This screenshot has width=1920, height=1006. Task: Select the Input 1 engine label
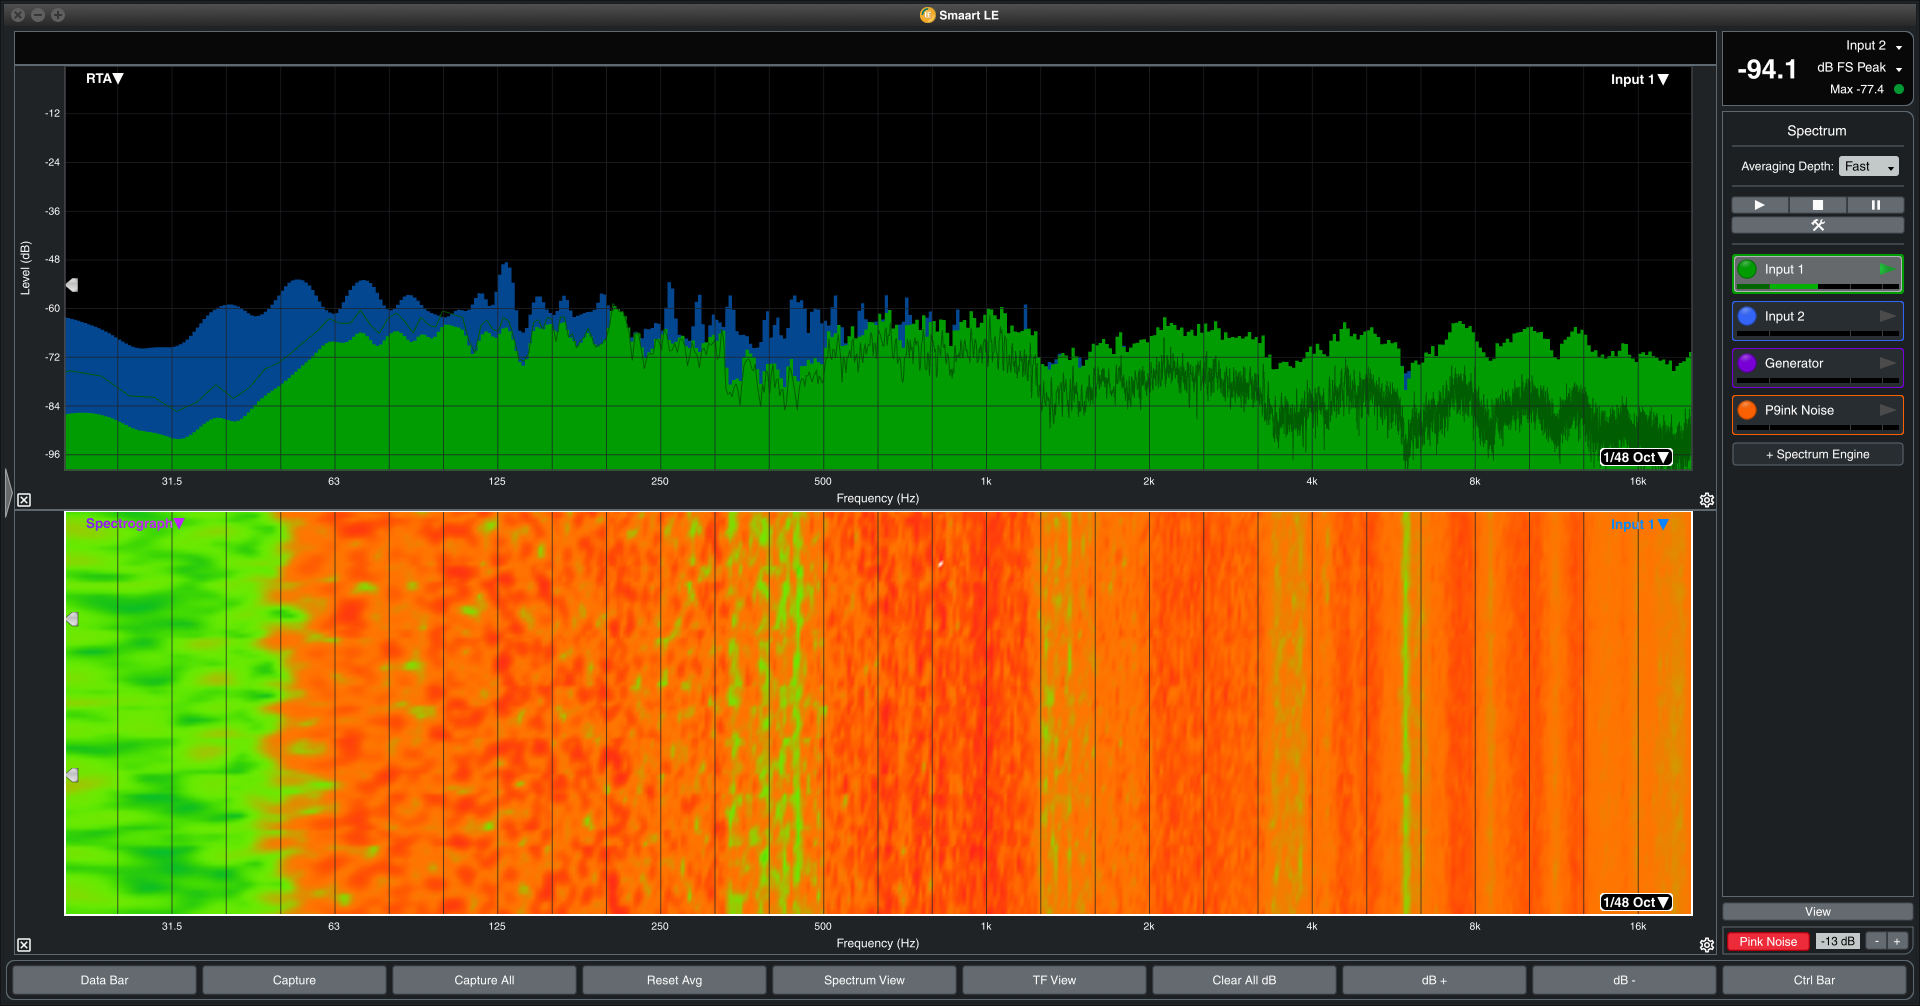click(1784, 269)
